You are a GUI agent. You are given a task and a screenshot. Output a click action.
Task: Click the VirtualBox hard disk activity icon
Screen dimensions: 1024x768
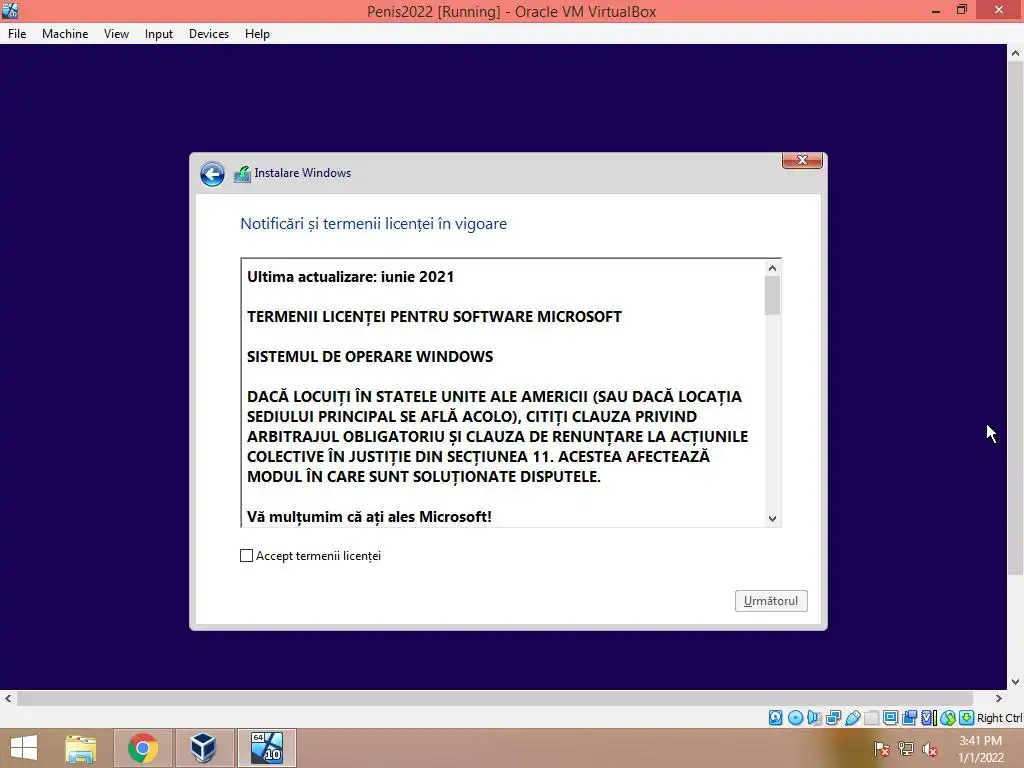(x=775, y=718)
